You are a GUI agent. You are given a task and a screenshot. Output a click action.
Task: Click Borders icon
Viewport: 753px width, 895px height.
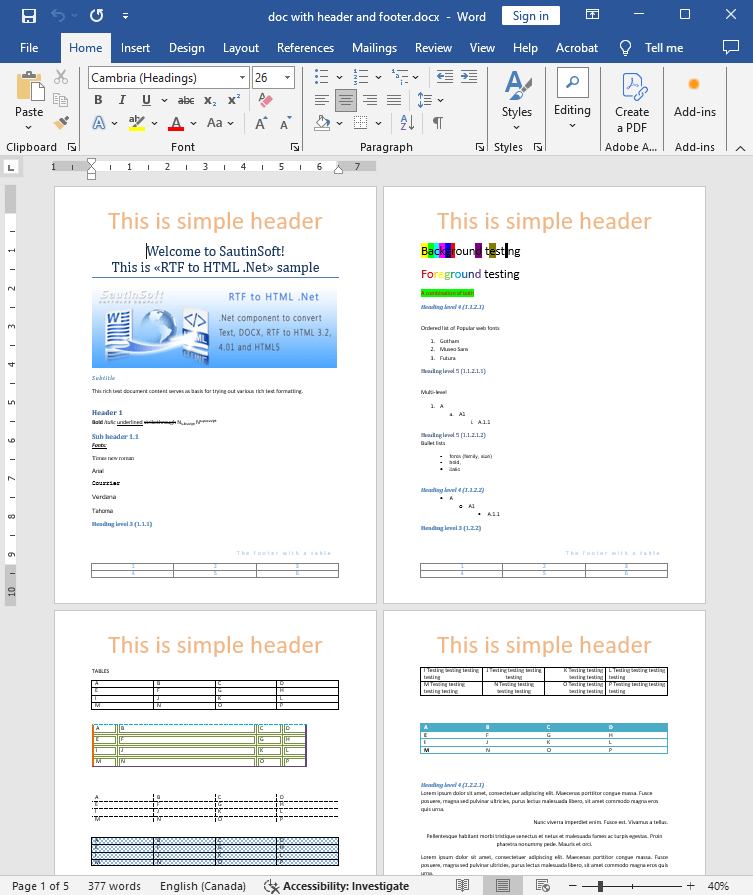(x=360, y=123)
